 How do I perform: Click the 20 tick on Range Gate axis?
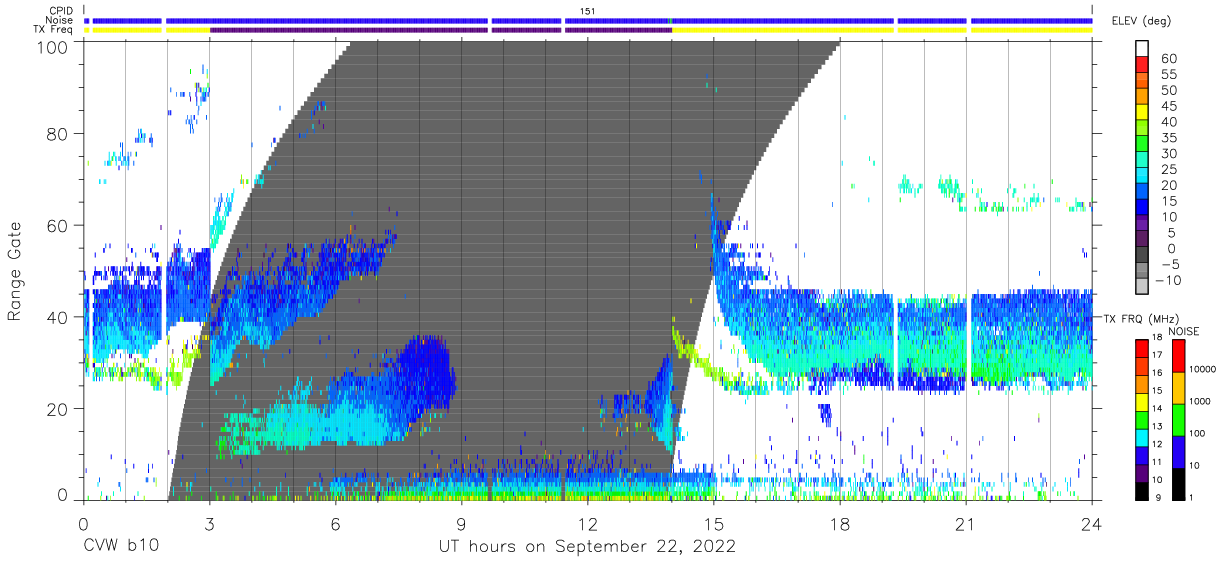point(58,409)
